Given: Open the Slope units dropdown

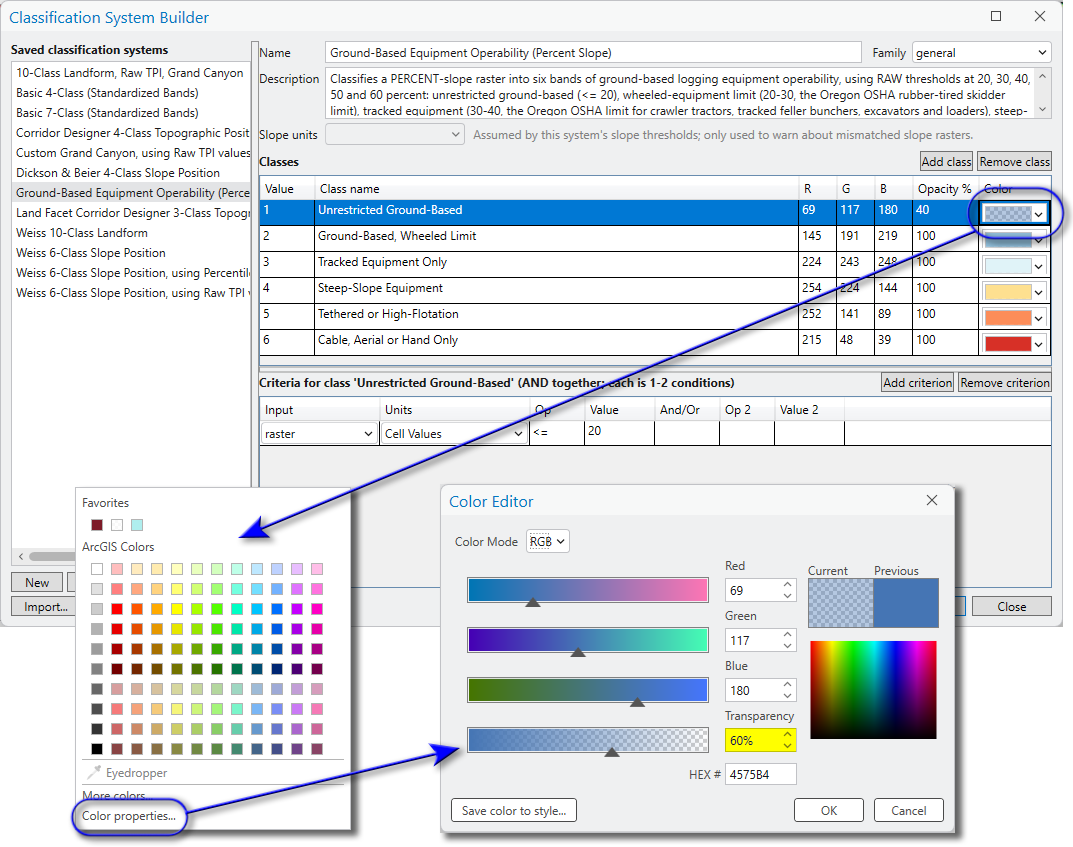Looking at the screenshot, I should 395,135.
